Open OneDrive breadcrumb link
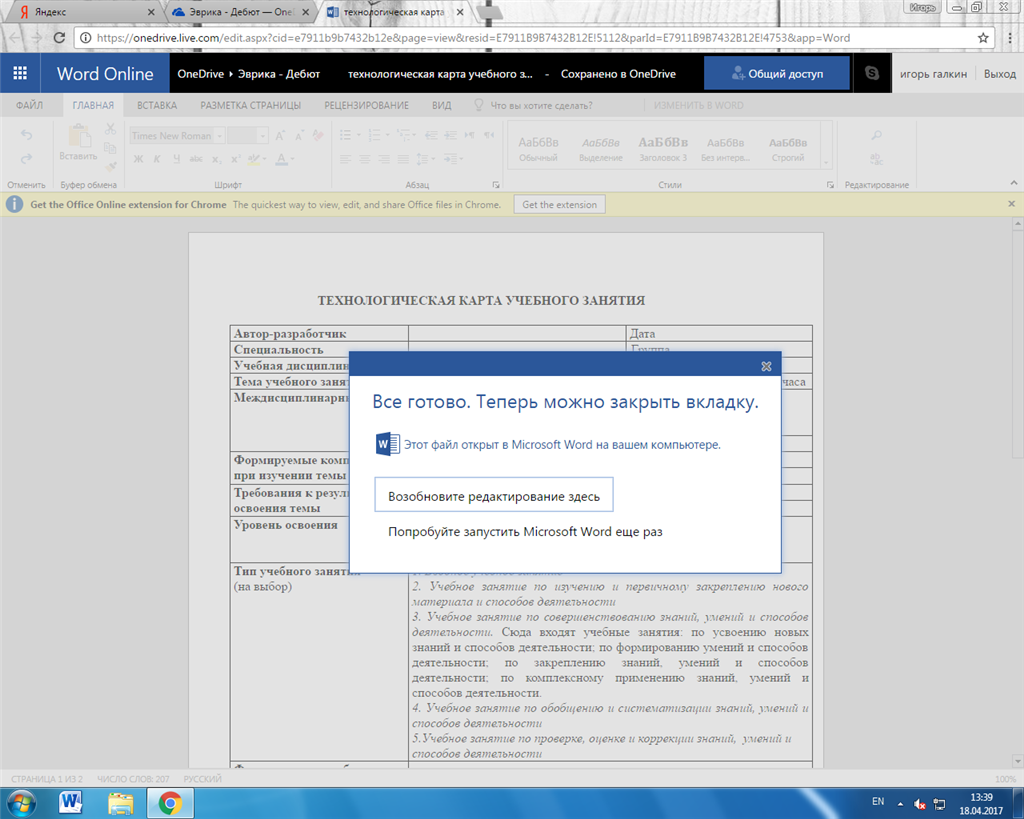The height and width of the screenshot is (819, 1024). [x=200, y=74]
